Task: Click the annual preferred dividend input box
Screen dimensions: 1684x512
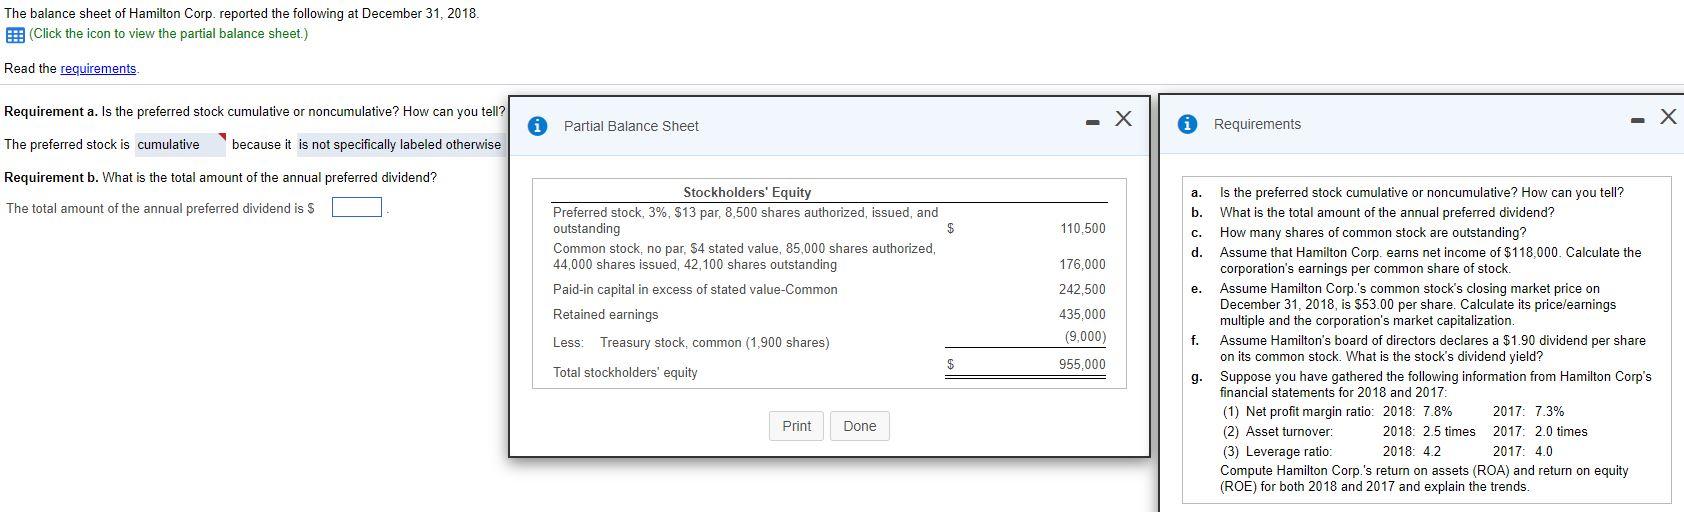Action: (x=357, y=208)
